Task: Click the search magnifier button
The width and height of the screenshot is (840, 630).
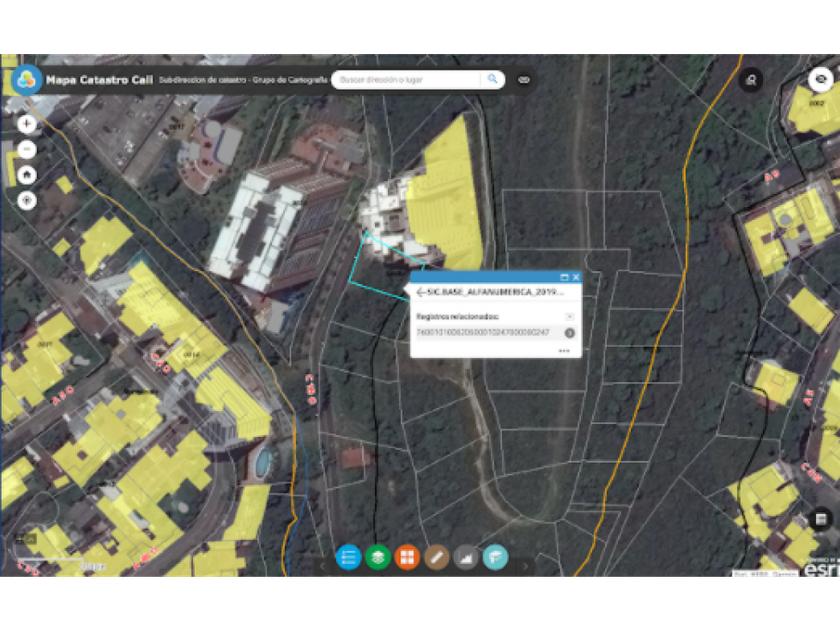Action: (x=492, y=79)
